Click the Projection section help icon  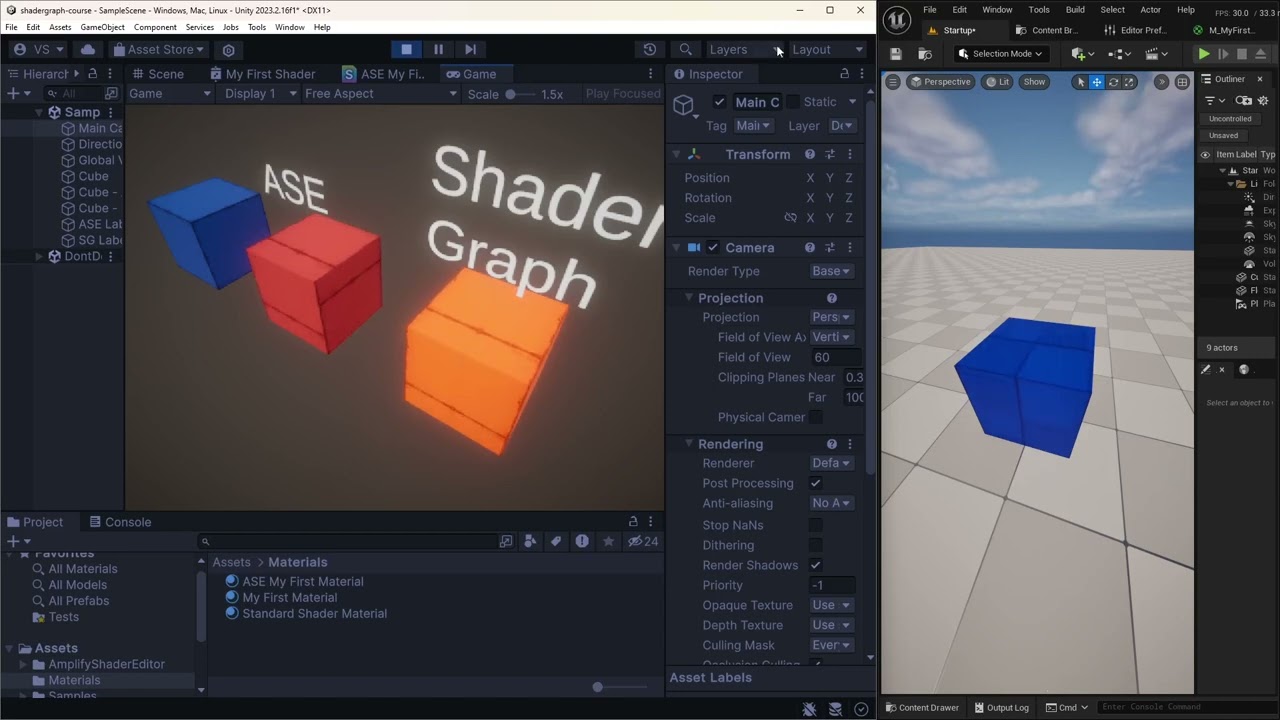(831, 298)
